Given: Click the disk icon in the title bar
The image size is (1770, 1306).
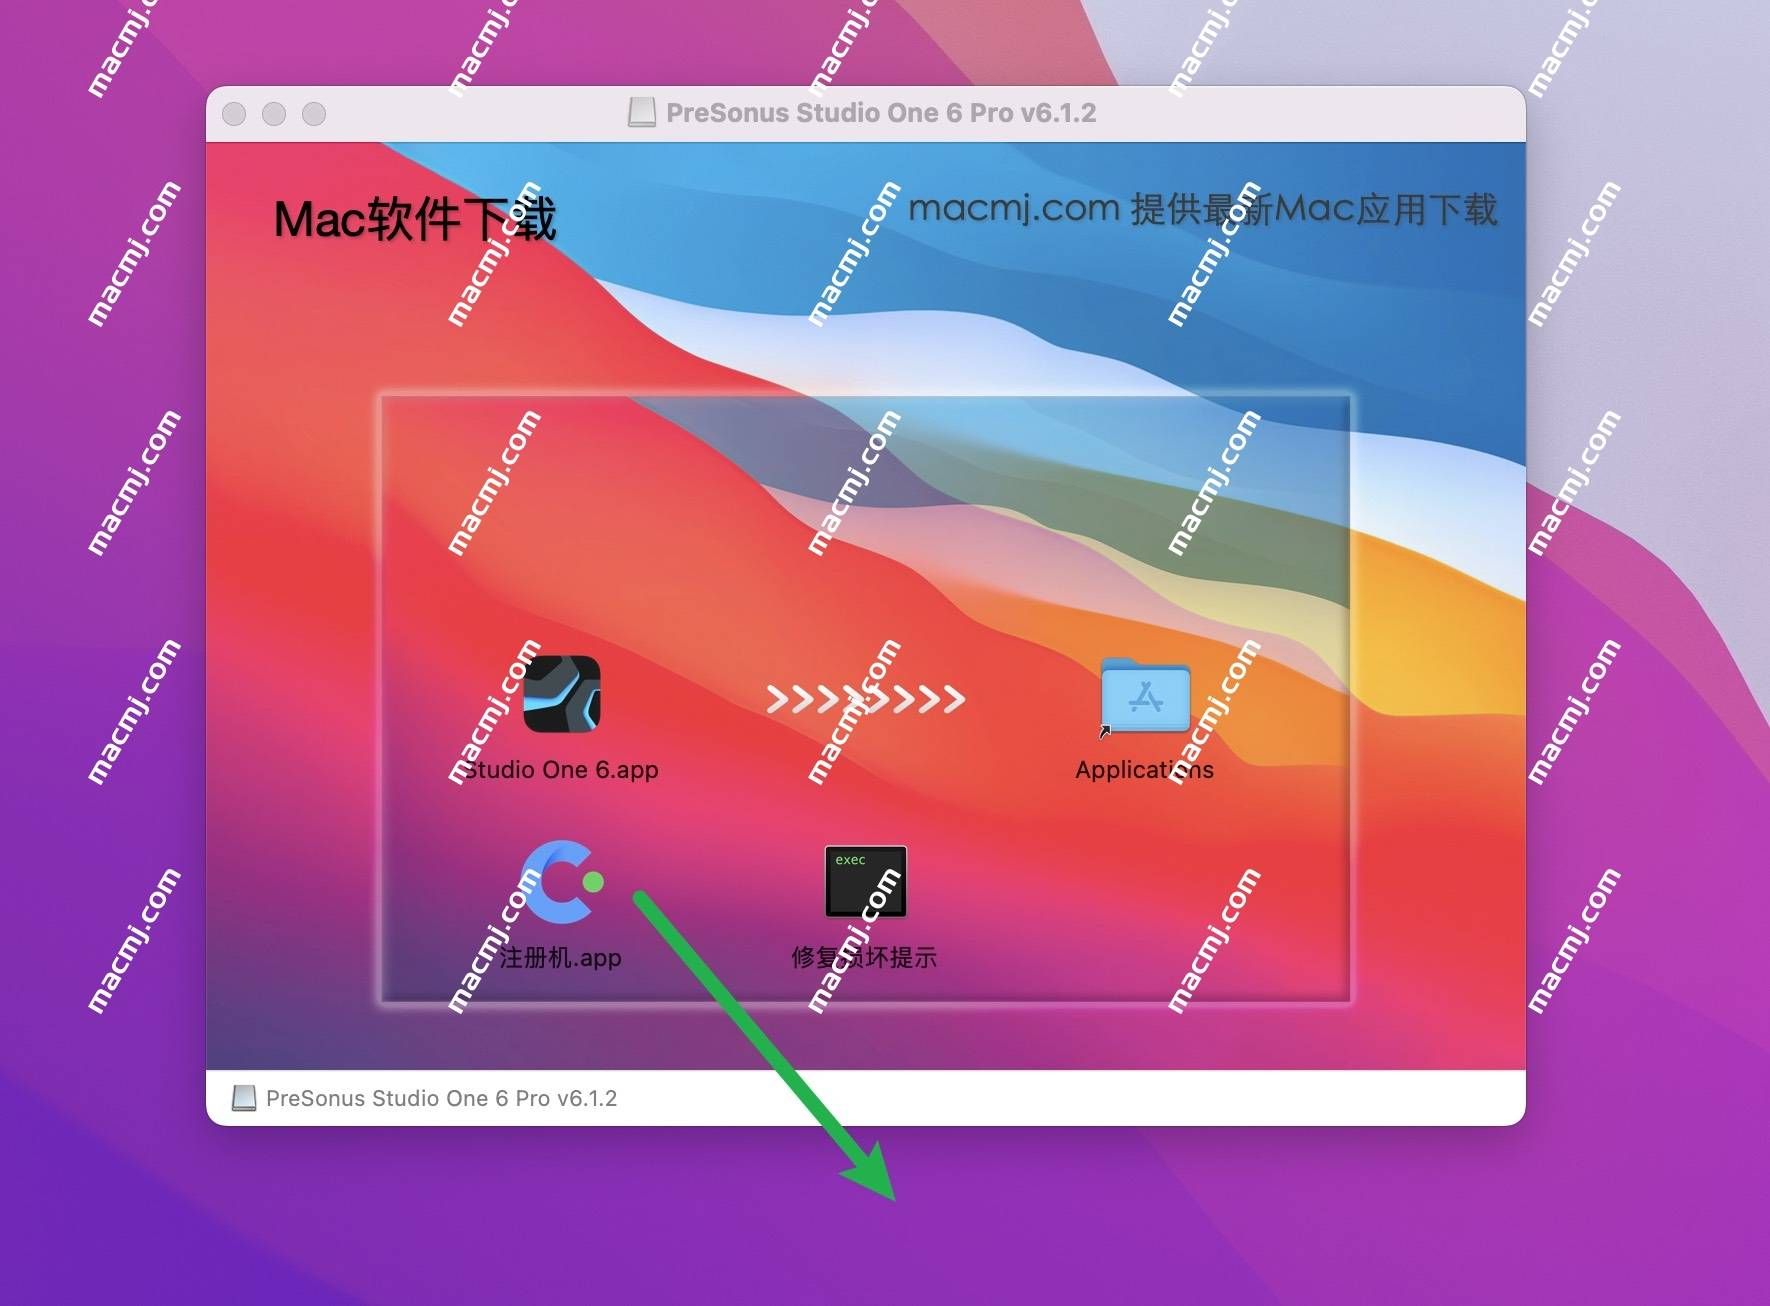Looking at the screenshot, I should [x=642, y=112].
